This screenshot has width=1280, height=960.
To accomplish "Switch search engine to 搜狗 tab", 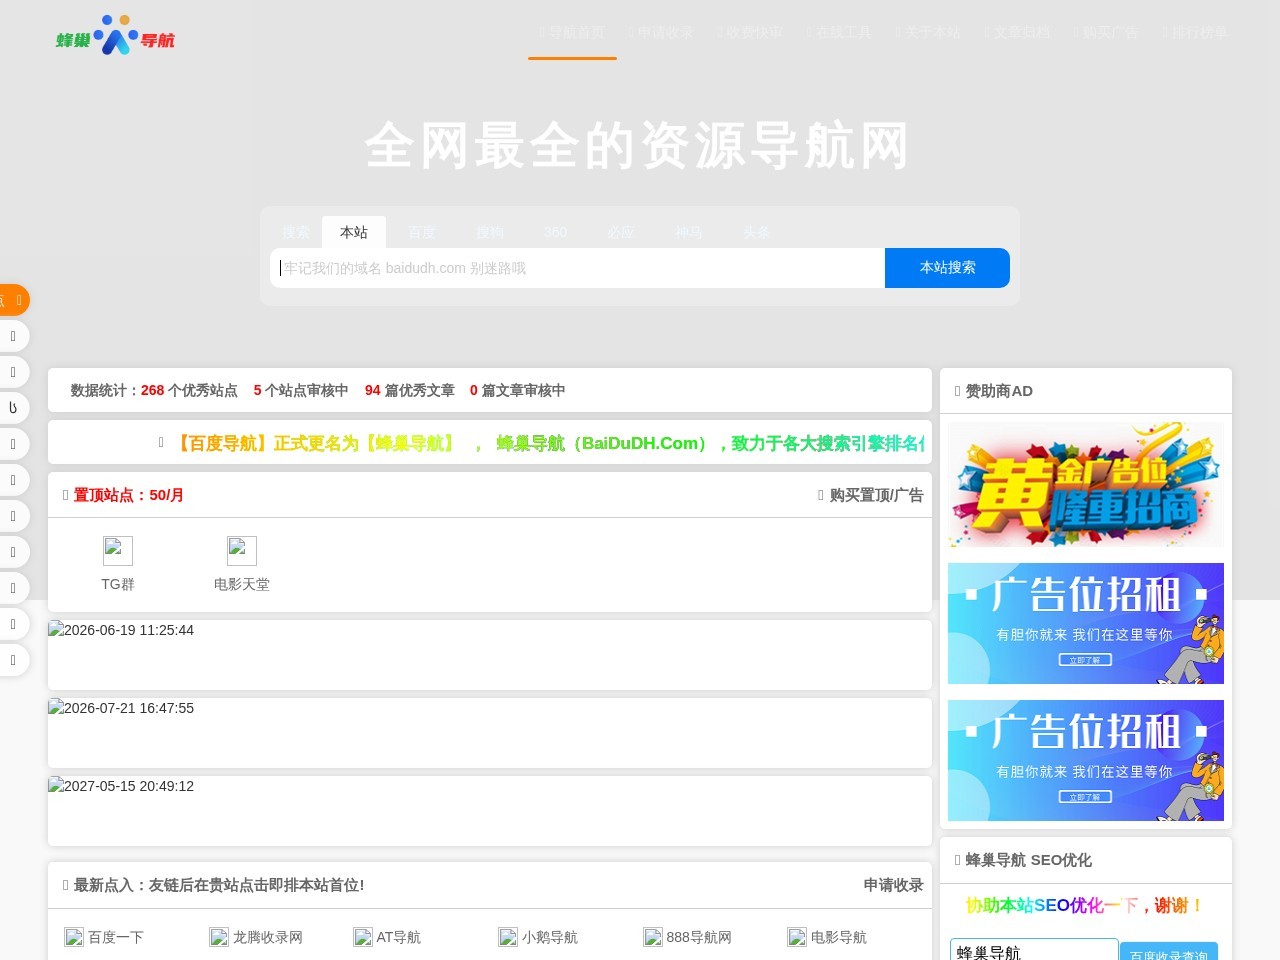I will pyautogui.click(x=490, y=232).
